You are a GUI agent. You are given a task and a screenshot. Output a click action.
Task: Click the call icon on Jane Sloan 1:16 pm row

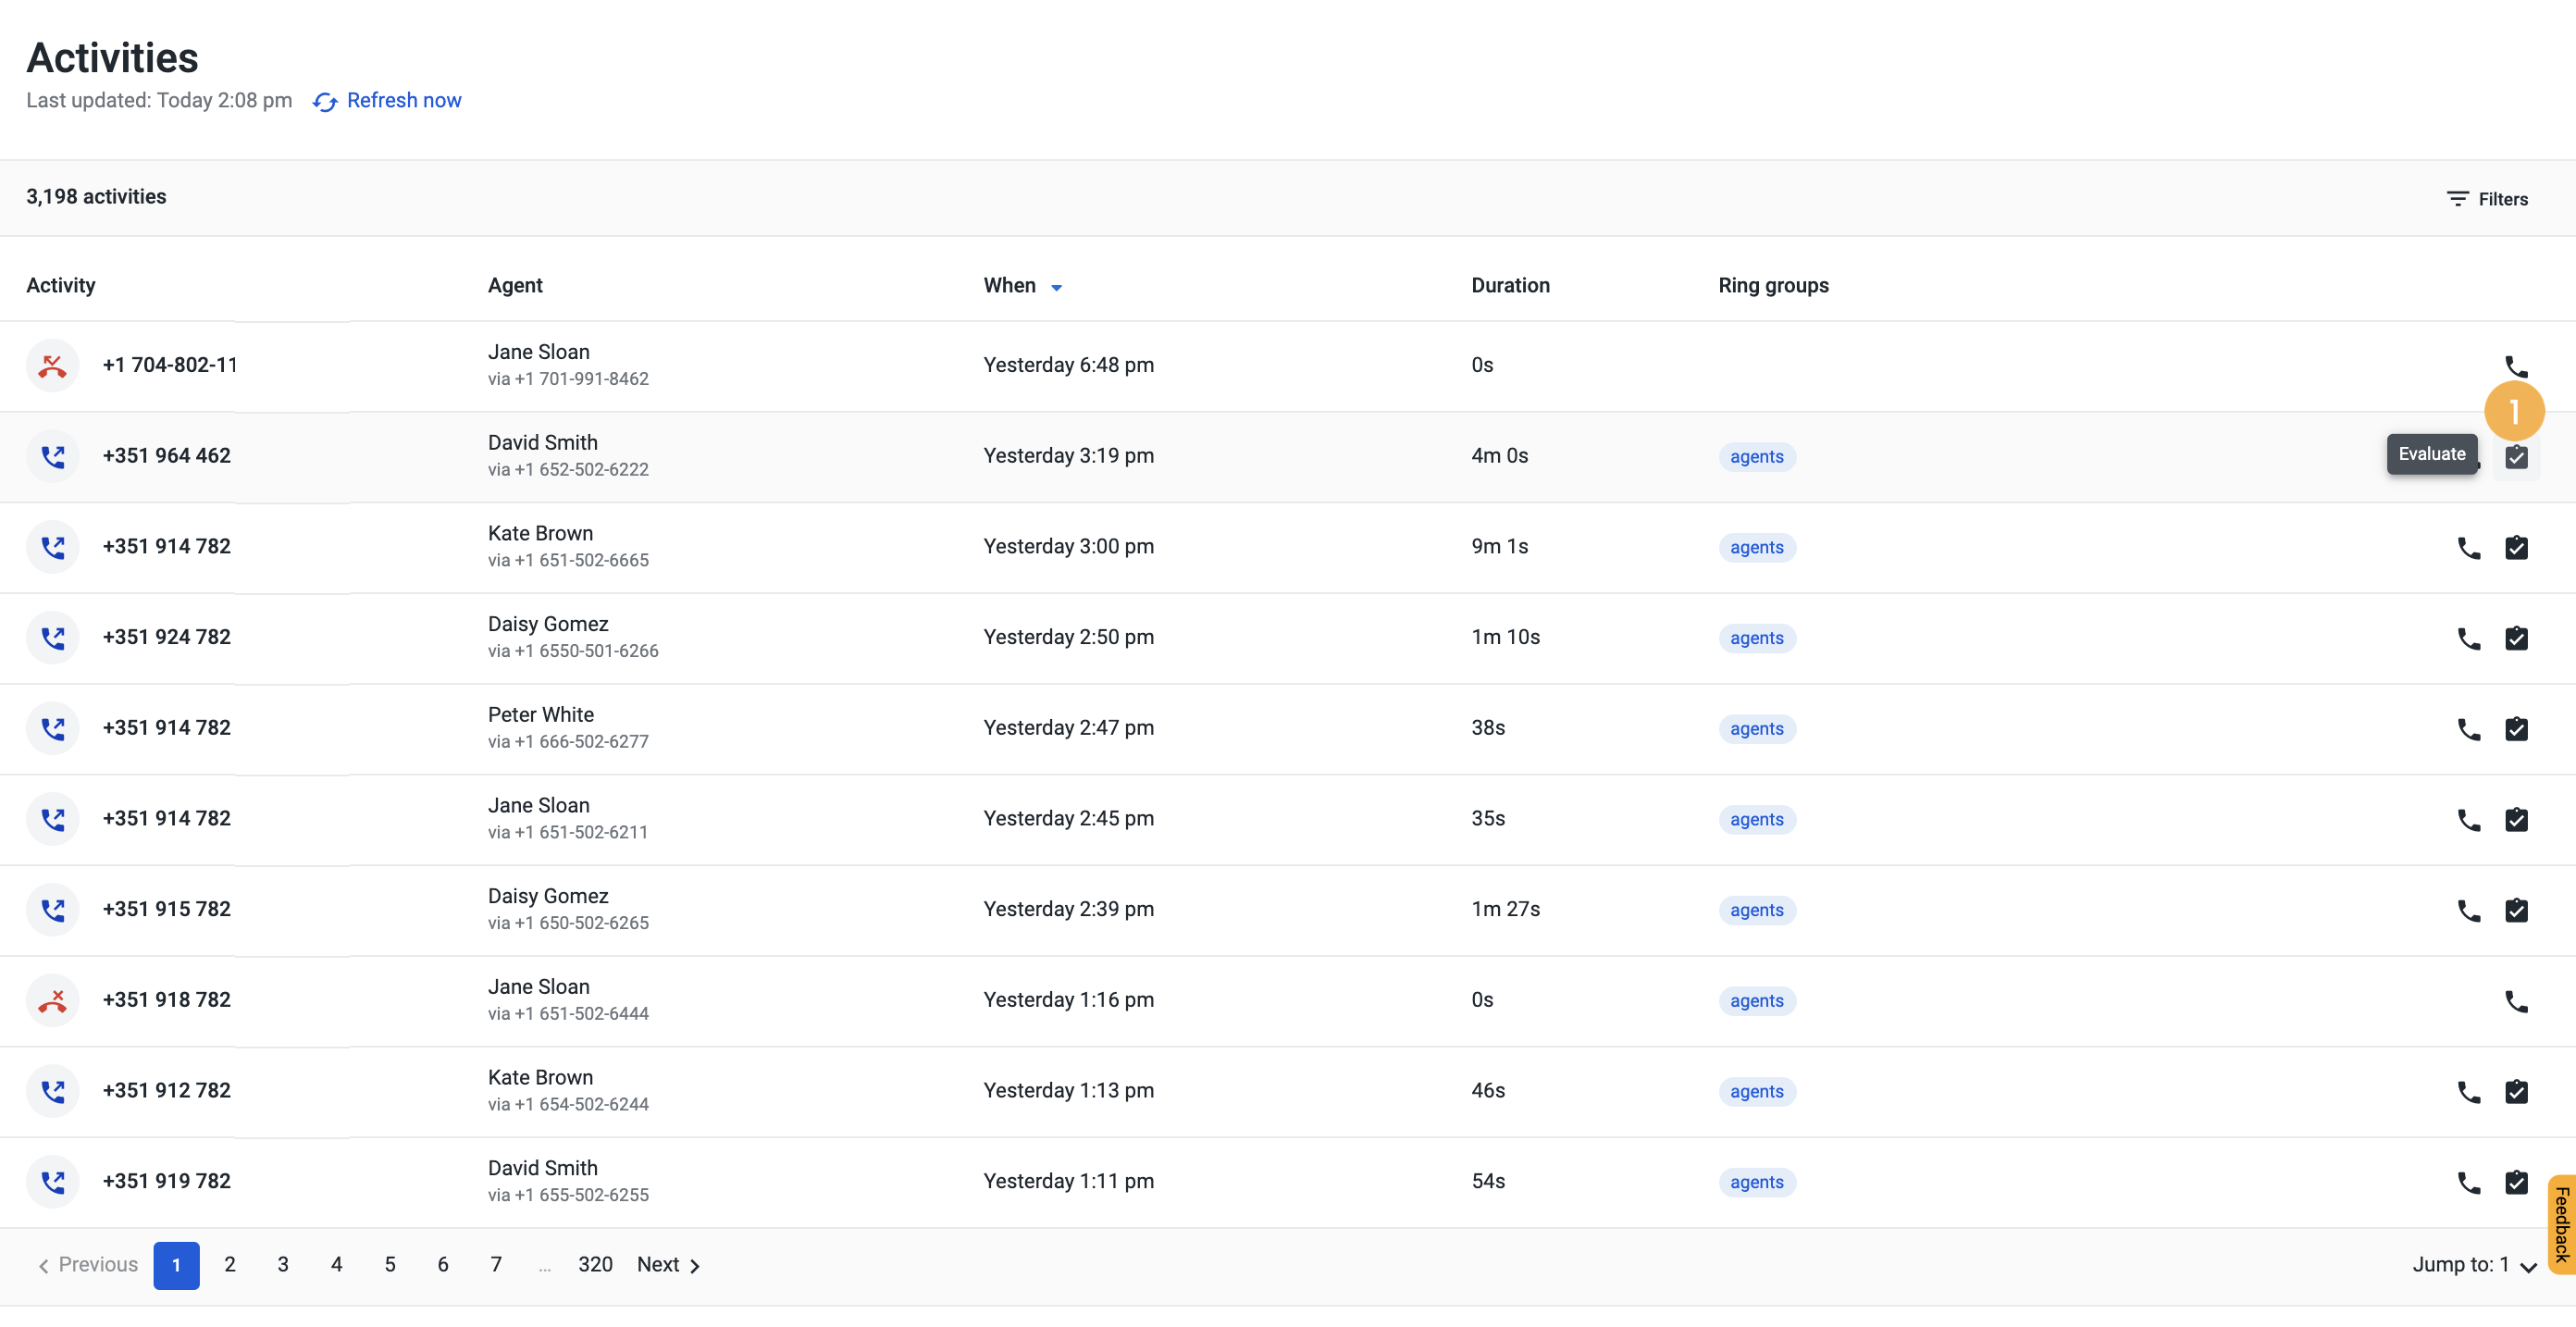coord(2516,1001)
